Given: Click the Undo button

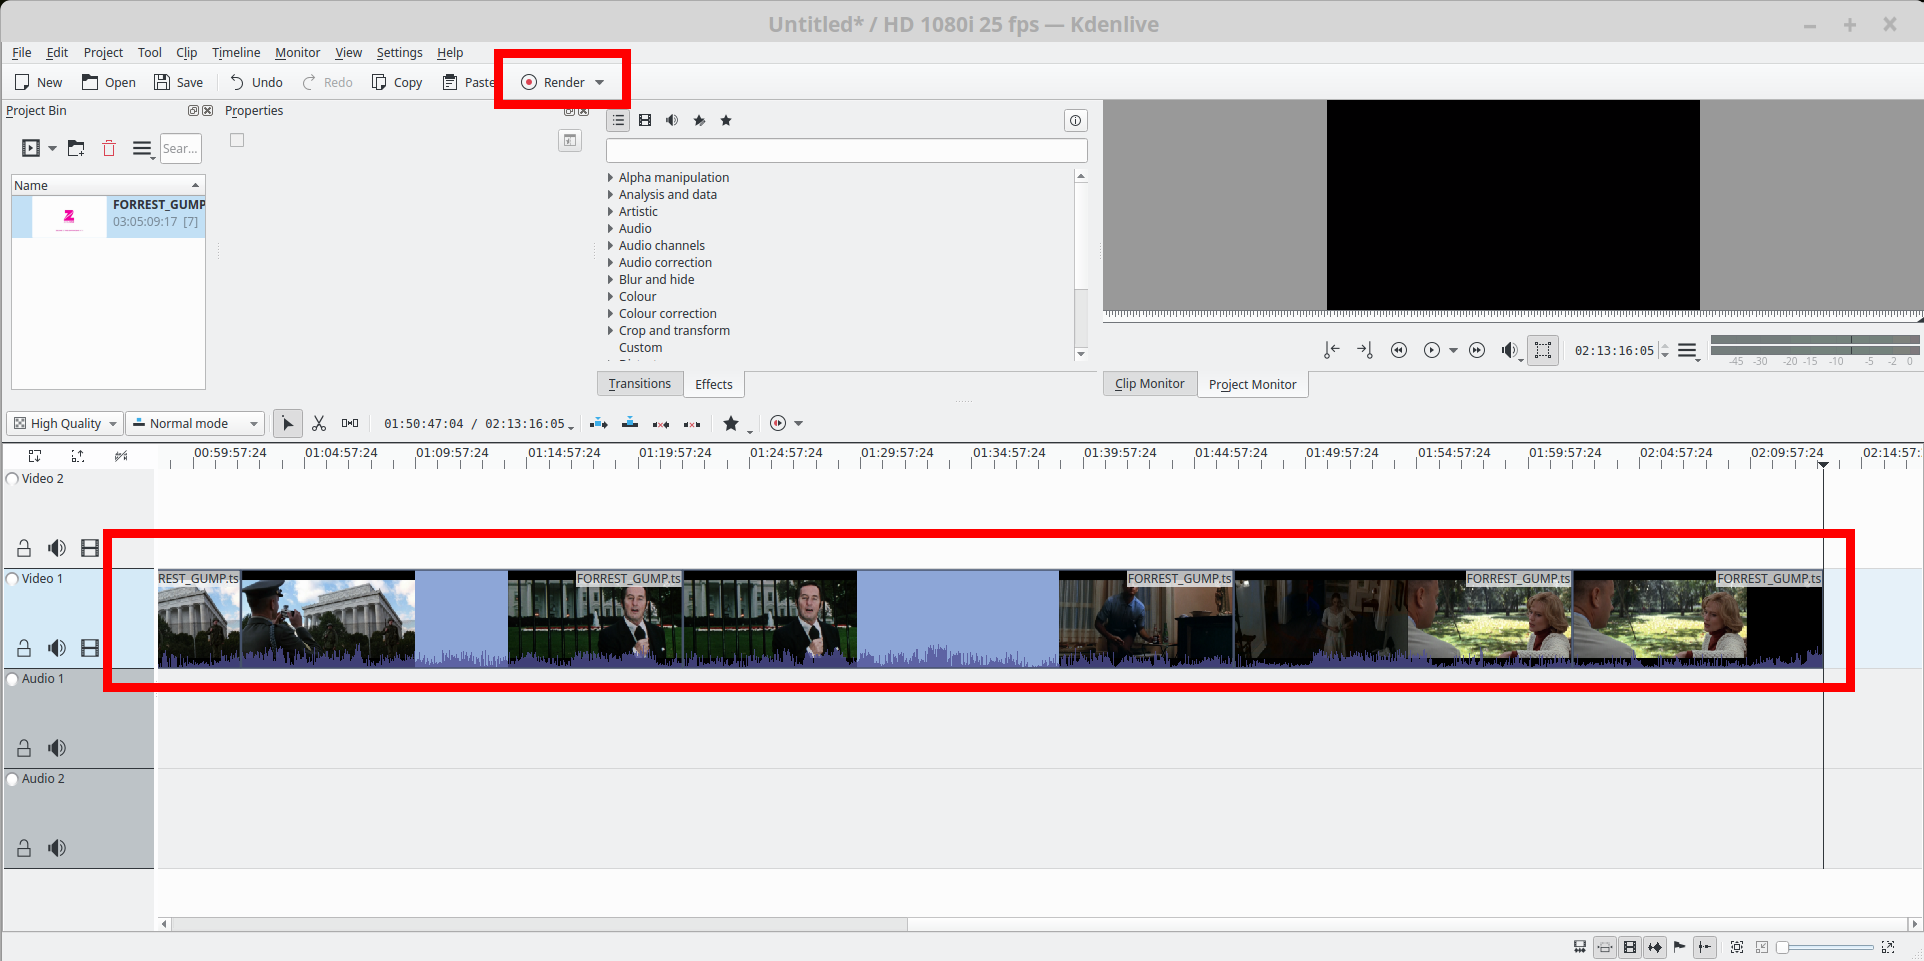Looking at the screenshot, I should coord(256,83).
